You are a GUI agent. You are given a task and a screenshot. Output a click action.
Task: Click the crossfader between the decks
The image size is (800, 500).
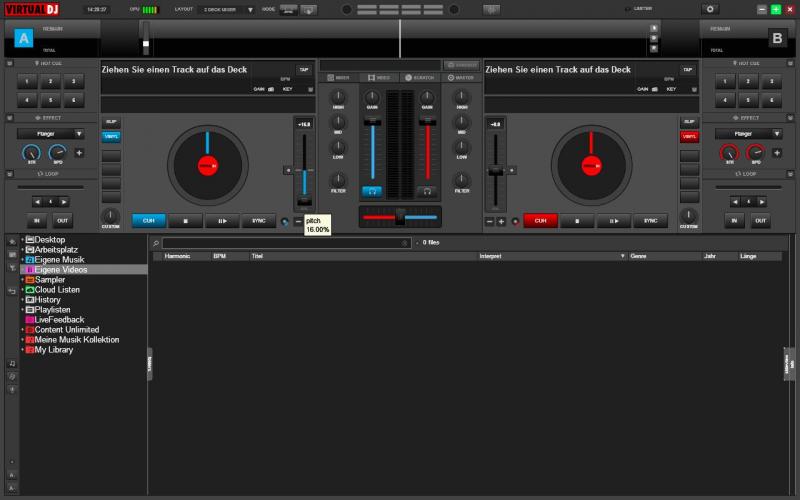coord(399,216)
